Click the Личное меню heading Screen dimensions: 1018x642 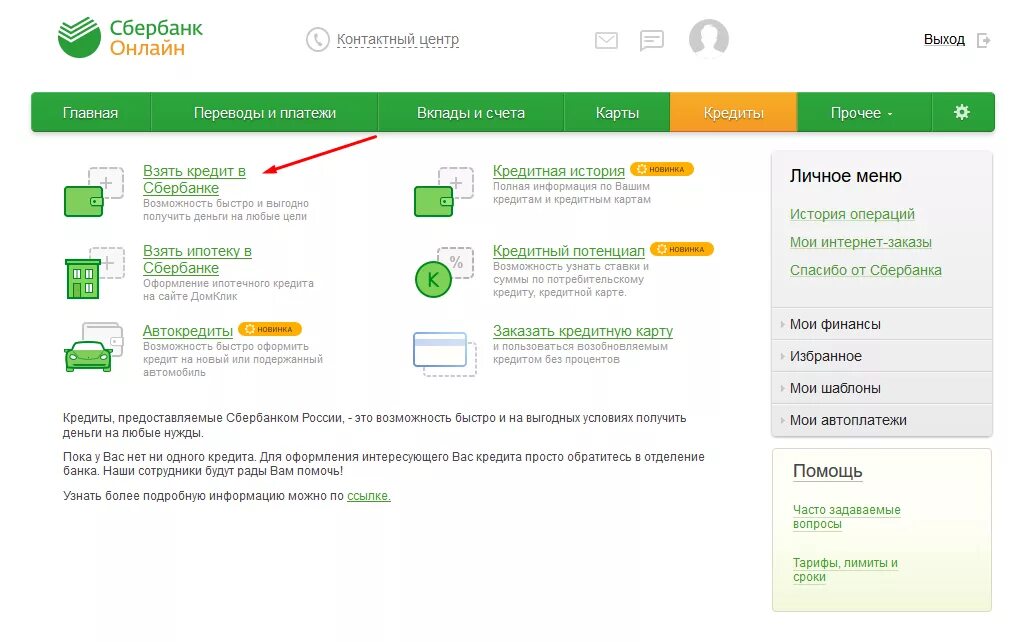click(845, 176)
